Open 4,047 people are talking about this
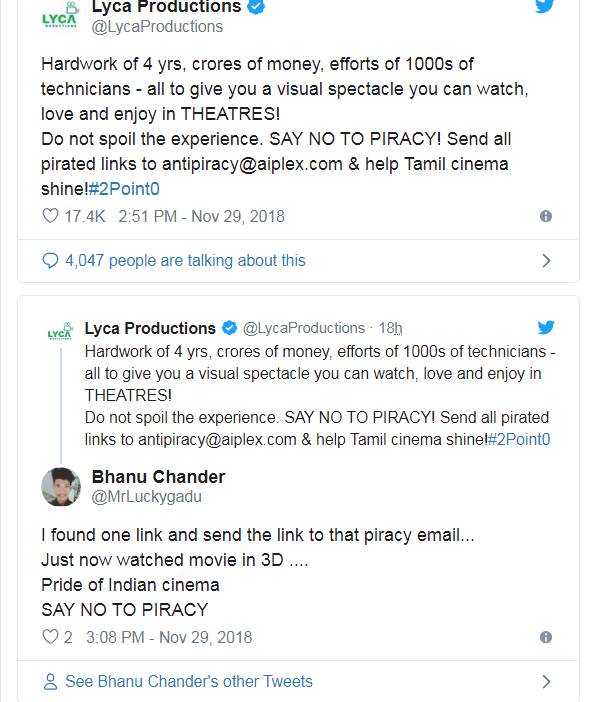Screen dimensions: 607x702 pyautogui.click(x=185, y=261)
